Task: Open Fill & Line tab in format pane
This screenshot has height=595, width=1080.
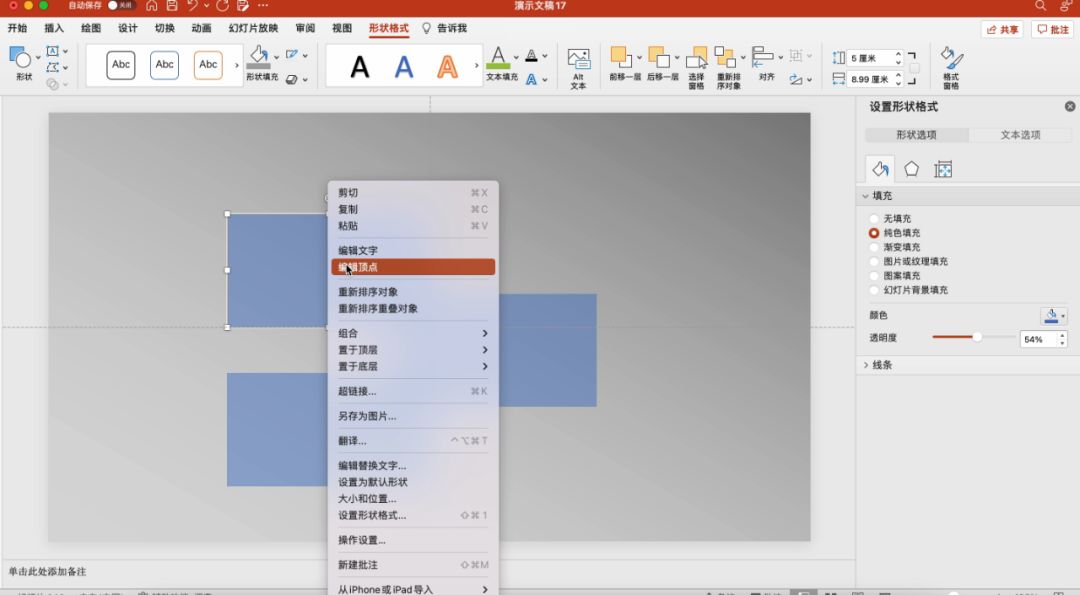Action: 880,169
